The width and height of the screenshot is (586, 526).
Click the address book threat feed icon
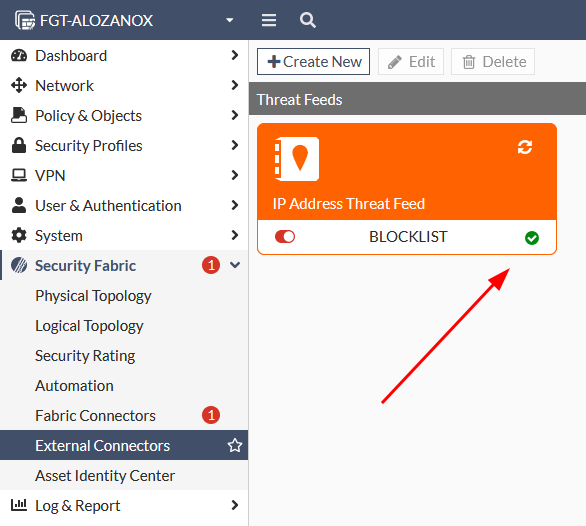click(x=297, y=159)
